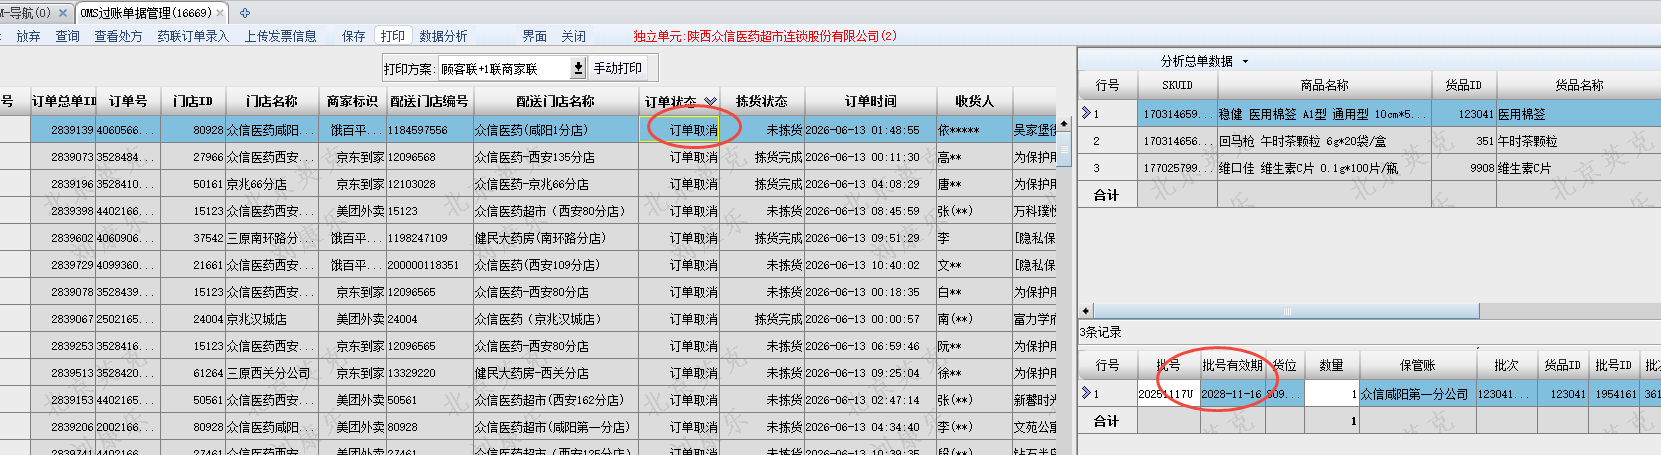Click the SKUID column header in the product grid

(x=1177, y=85)
